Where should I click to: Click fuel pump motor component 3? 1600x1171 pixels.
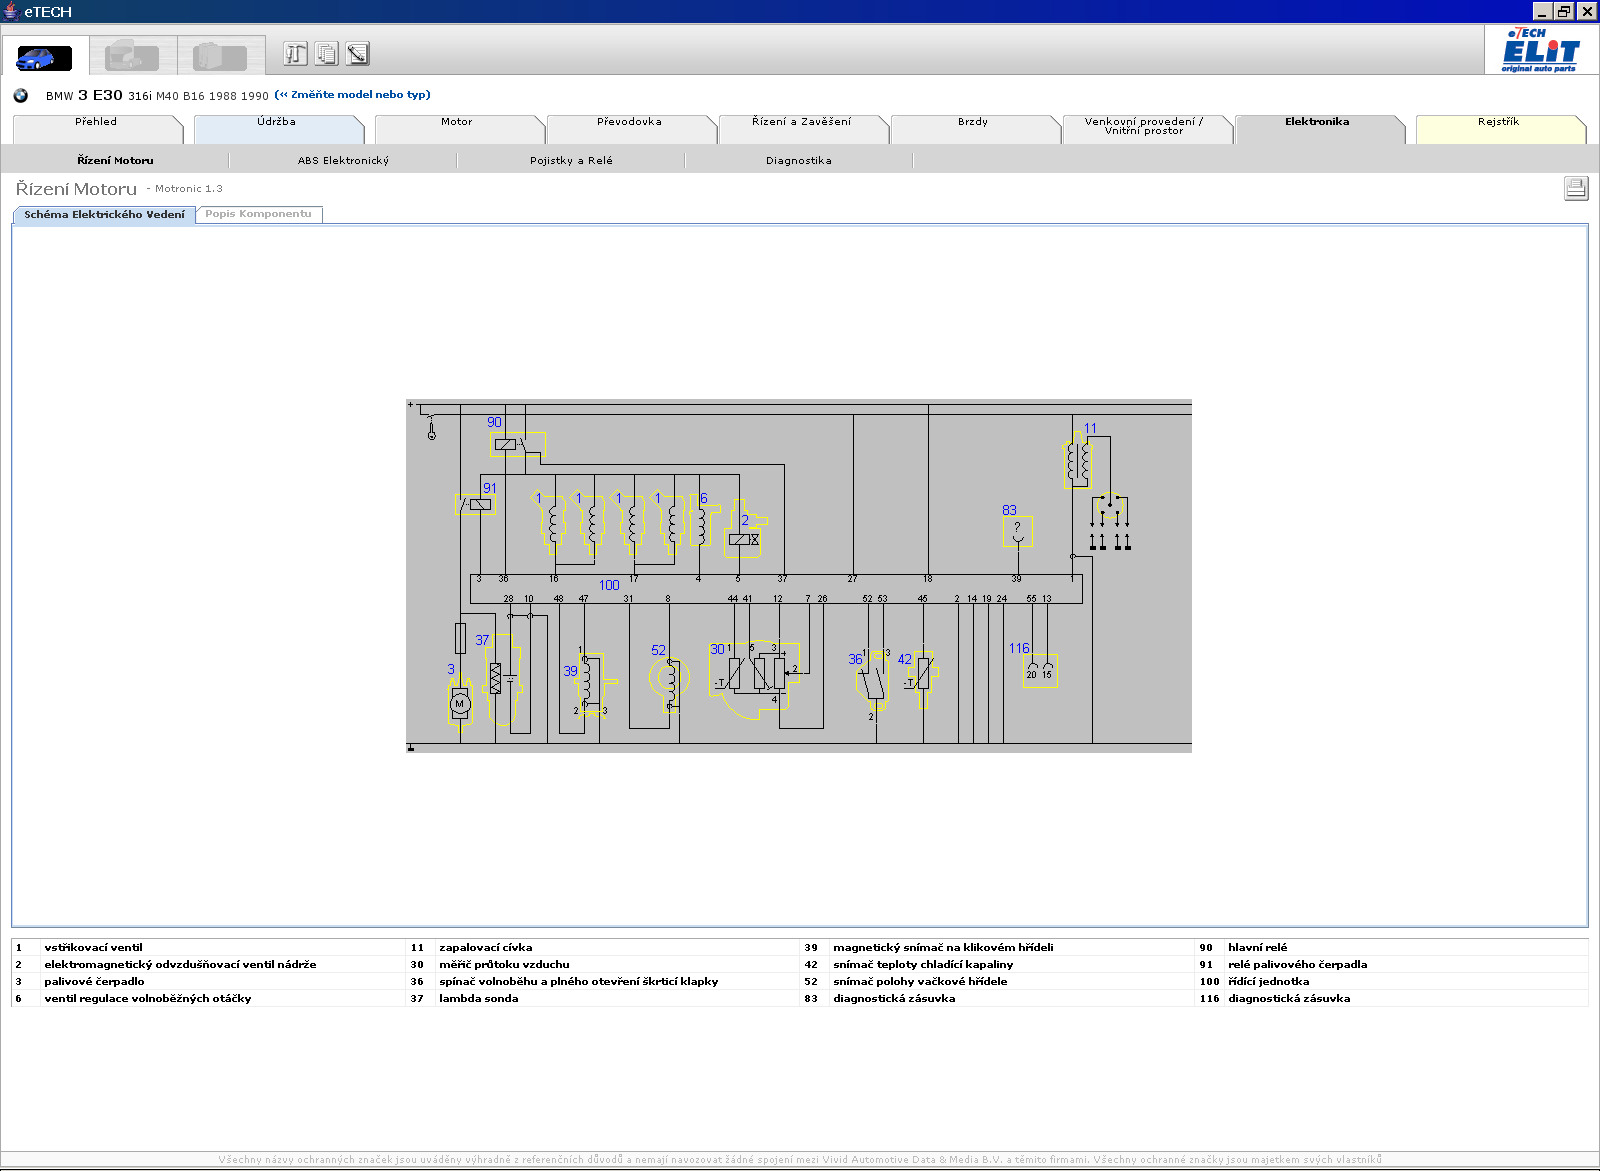coord(460,702)
